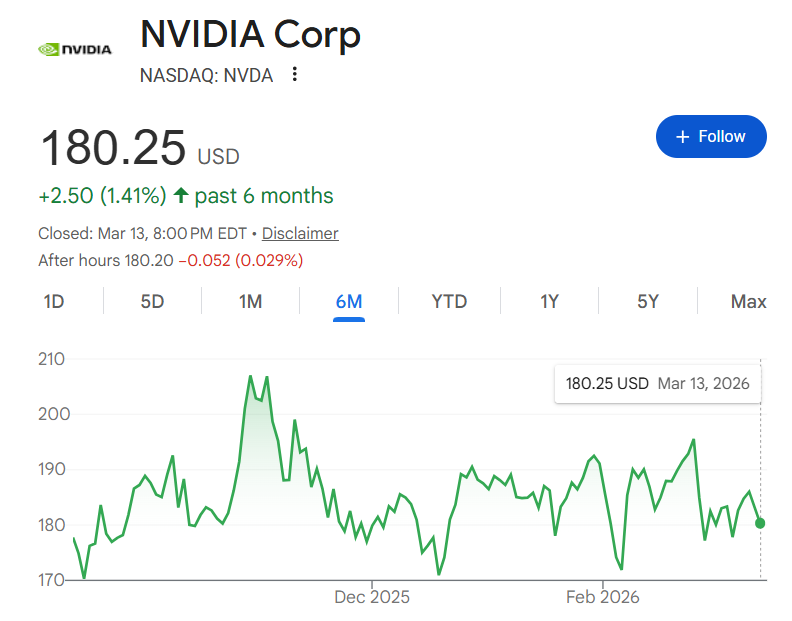This screenshot has height=621, width=792.
Task: Show the Max time range
Action: tap(748, 301)
